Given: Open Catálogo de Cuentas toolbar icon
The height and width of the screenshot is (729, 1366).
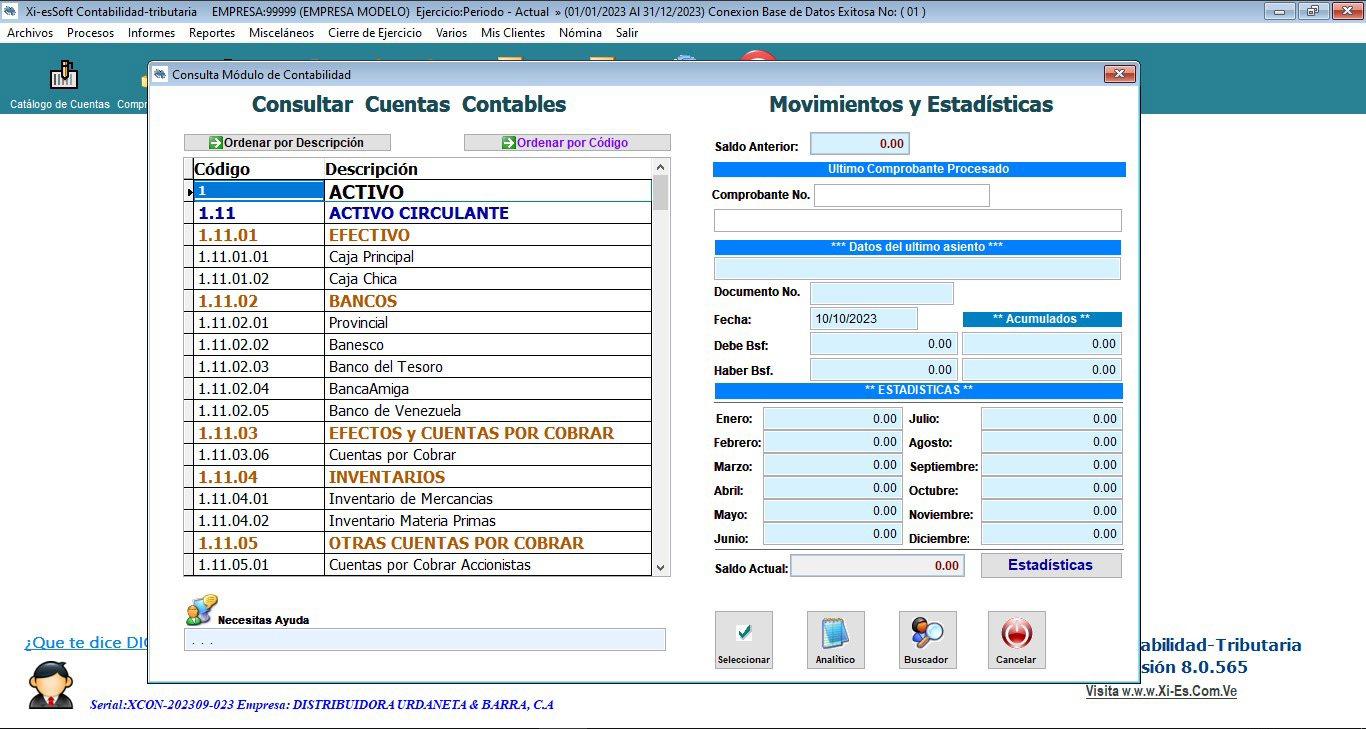Looking at the screenshot, I should pos(62,77).
